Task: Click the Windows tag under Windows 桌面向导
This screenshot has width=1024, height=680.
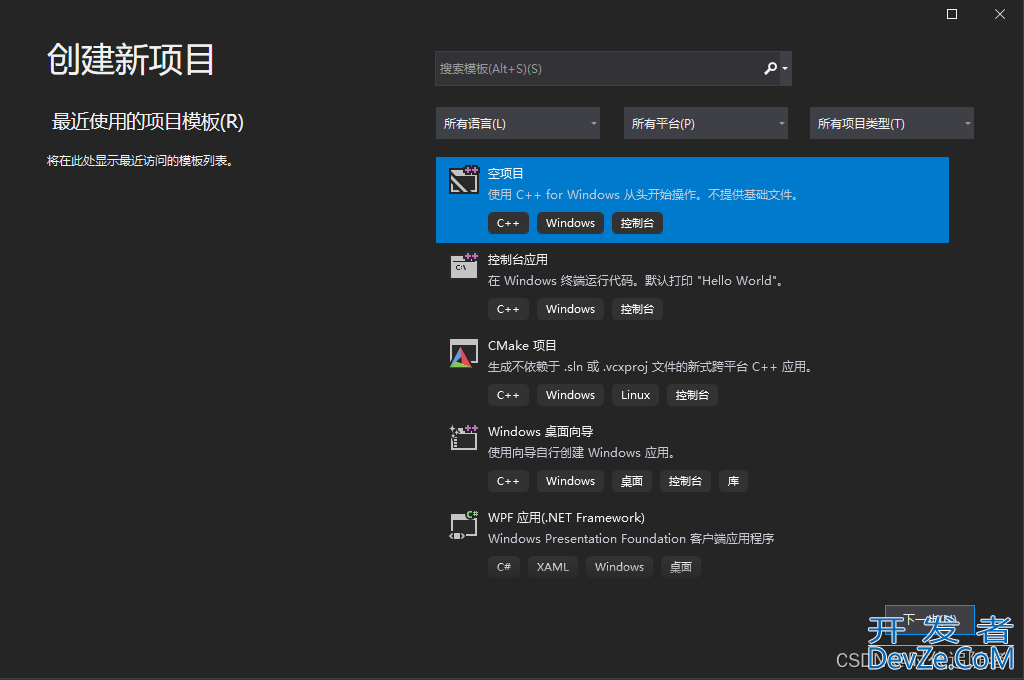Action: pos(570,481)
